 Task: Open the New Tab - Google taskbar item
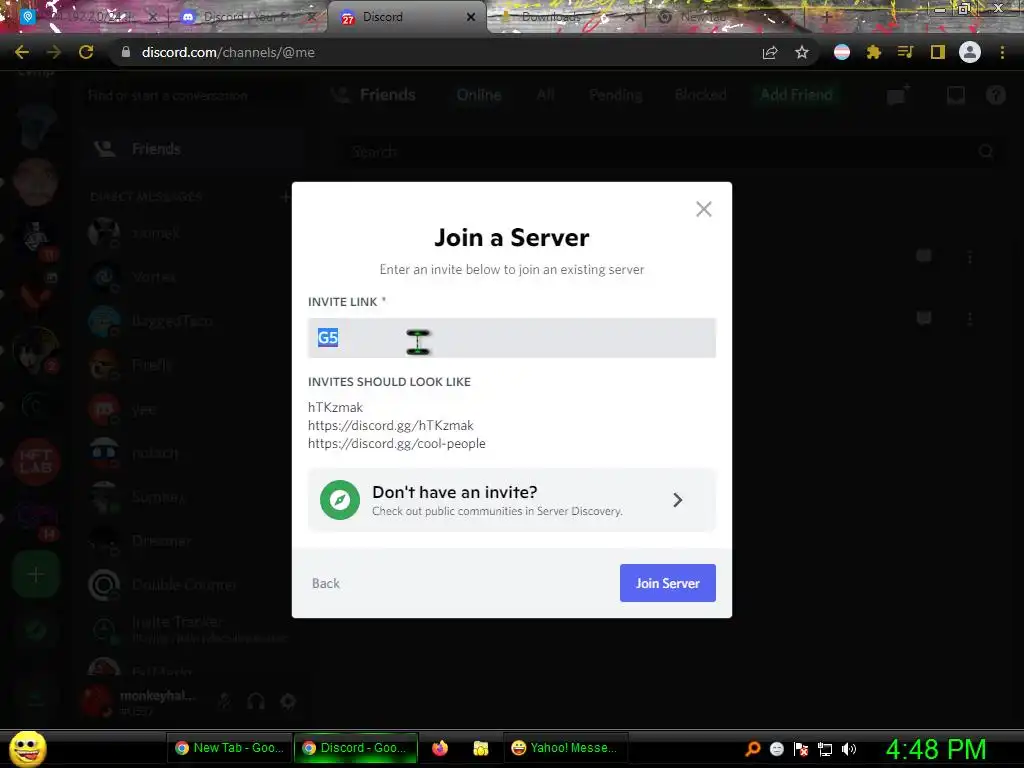229,748
